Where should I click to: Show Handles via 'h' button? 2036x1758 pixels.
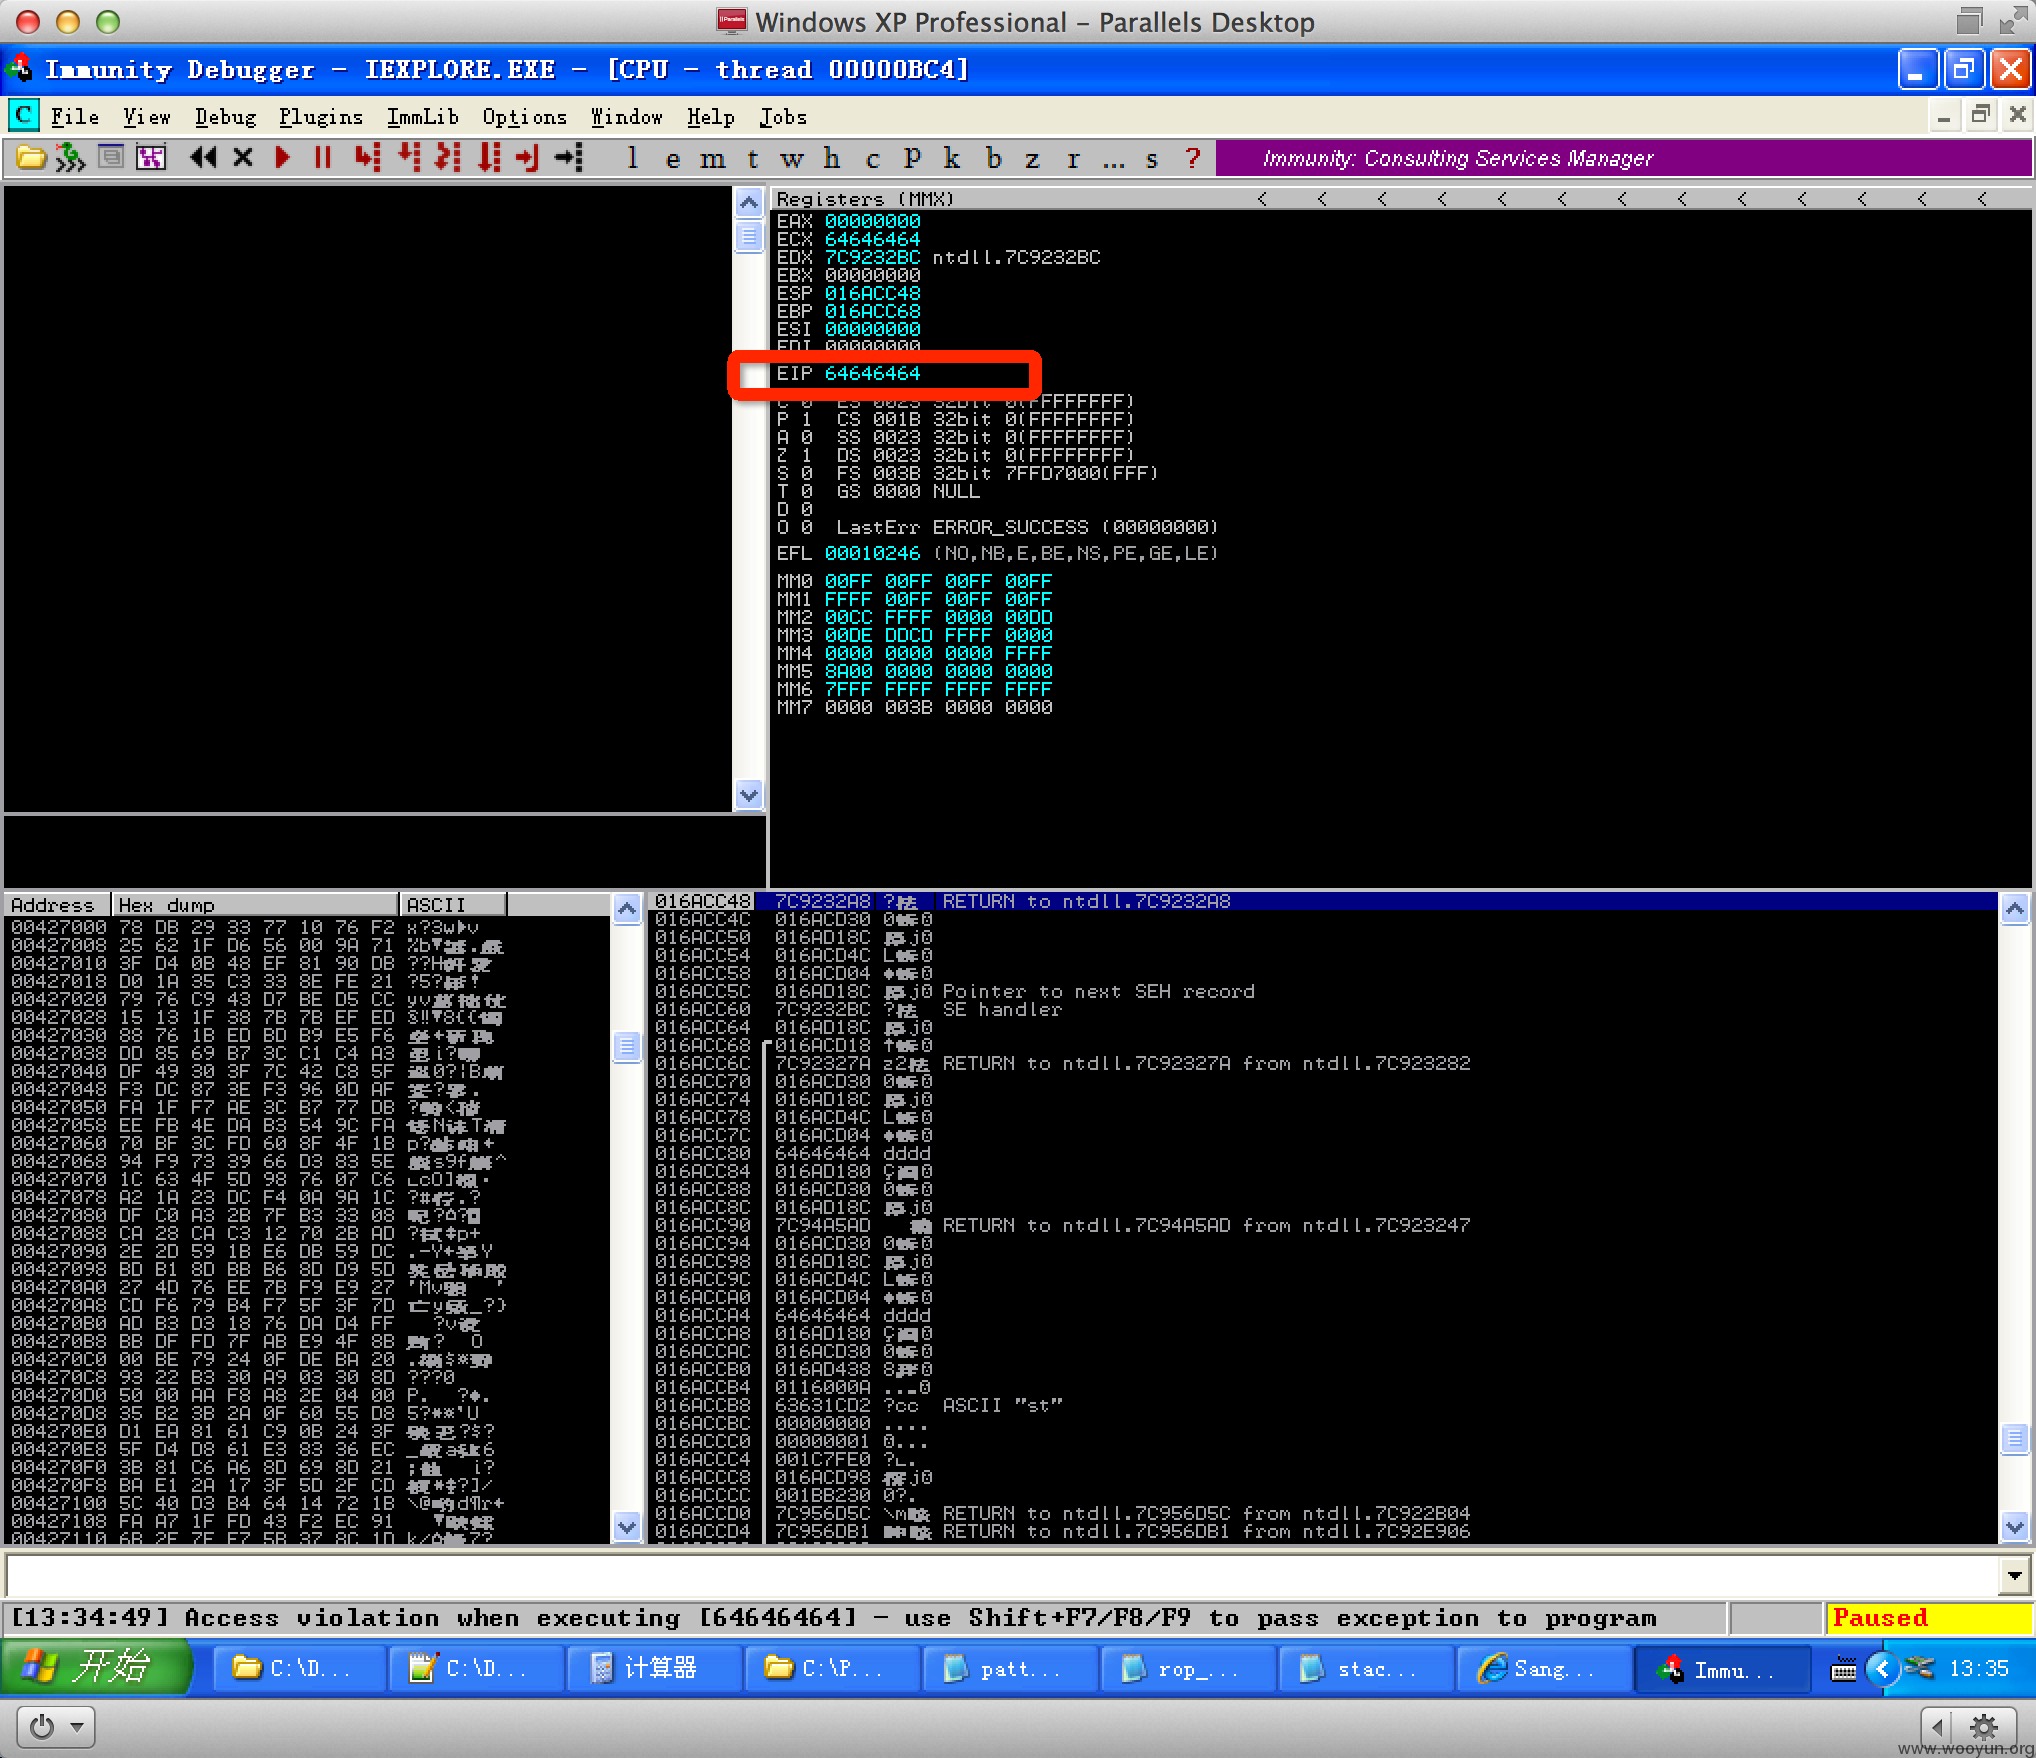(x=832, y=158)
